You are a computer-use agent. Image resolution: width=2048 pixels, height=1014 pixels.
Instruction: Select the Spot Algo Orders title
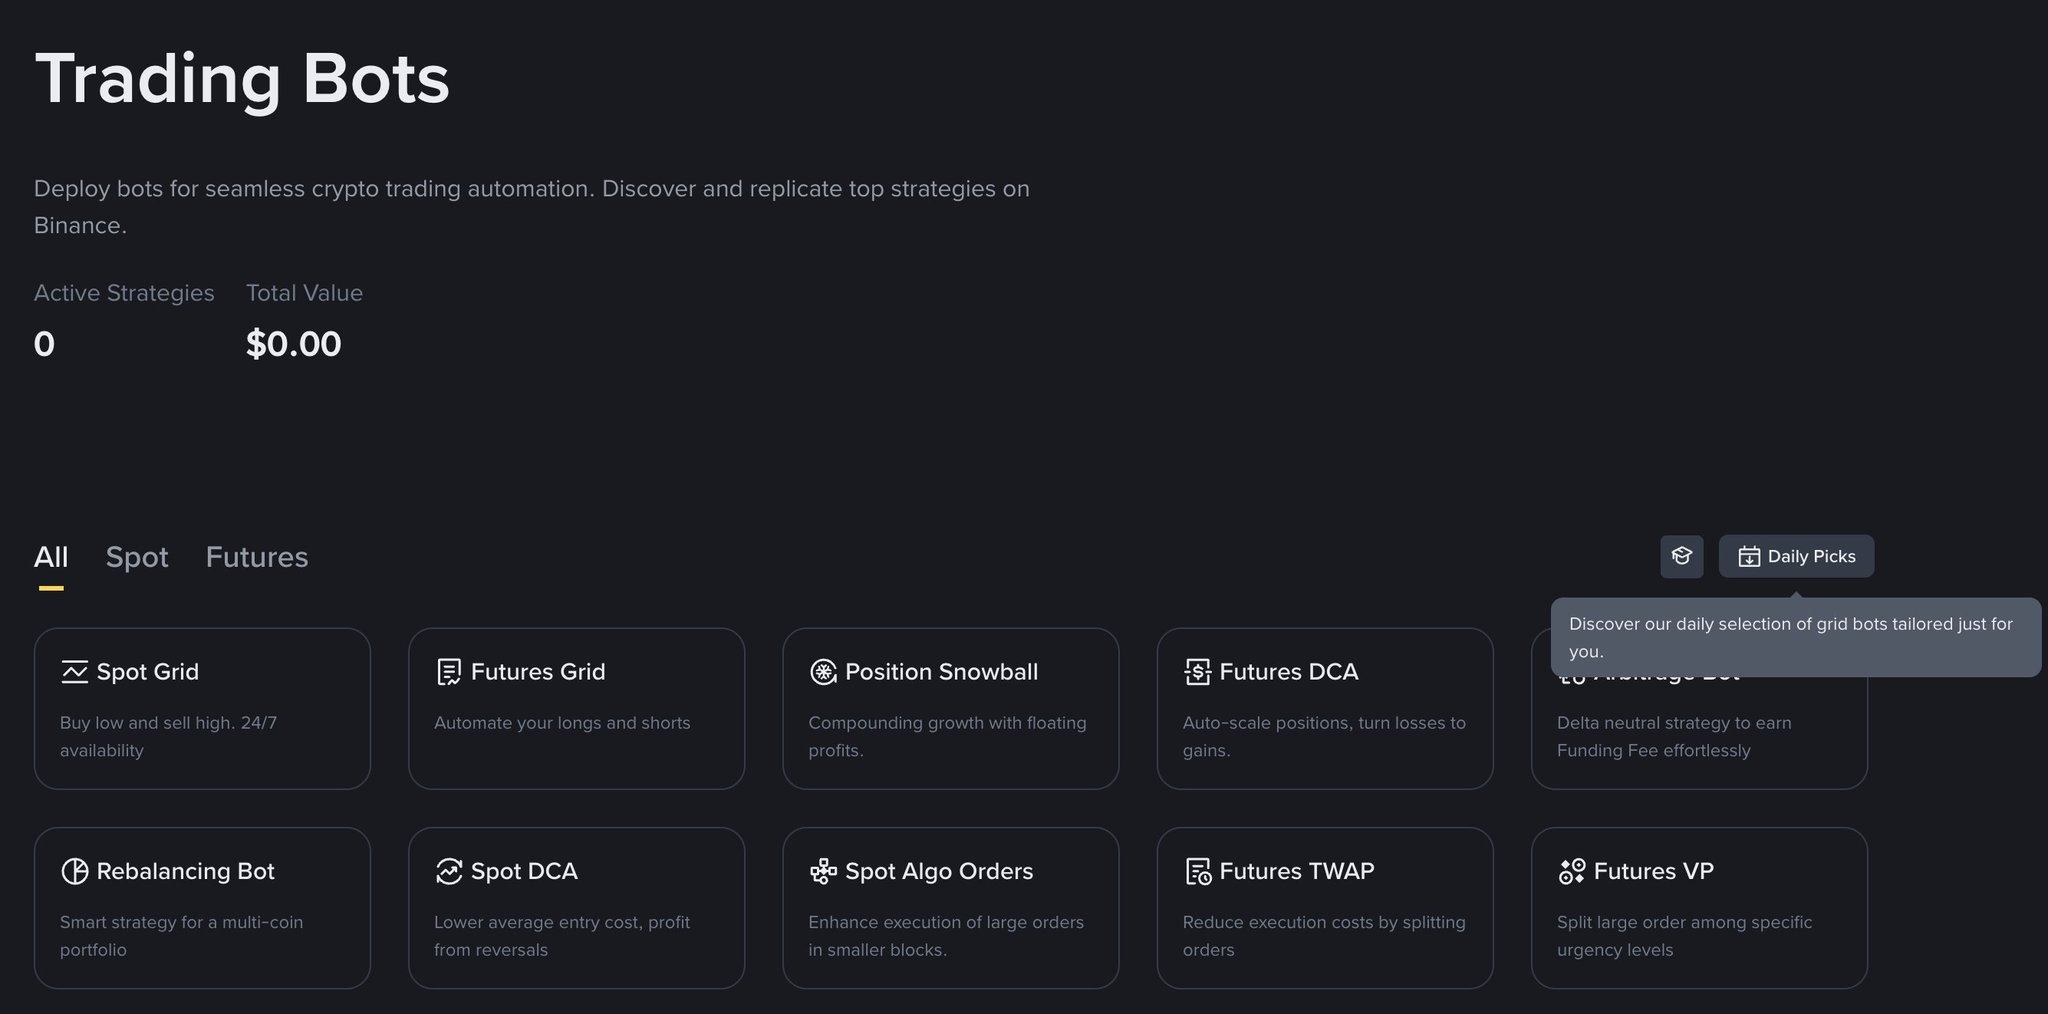[x=939, y=871]
